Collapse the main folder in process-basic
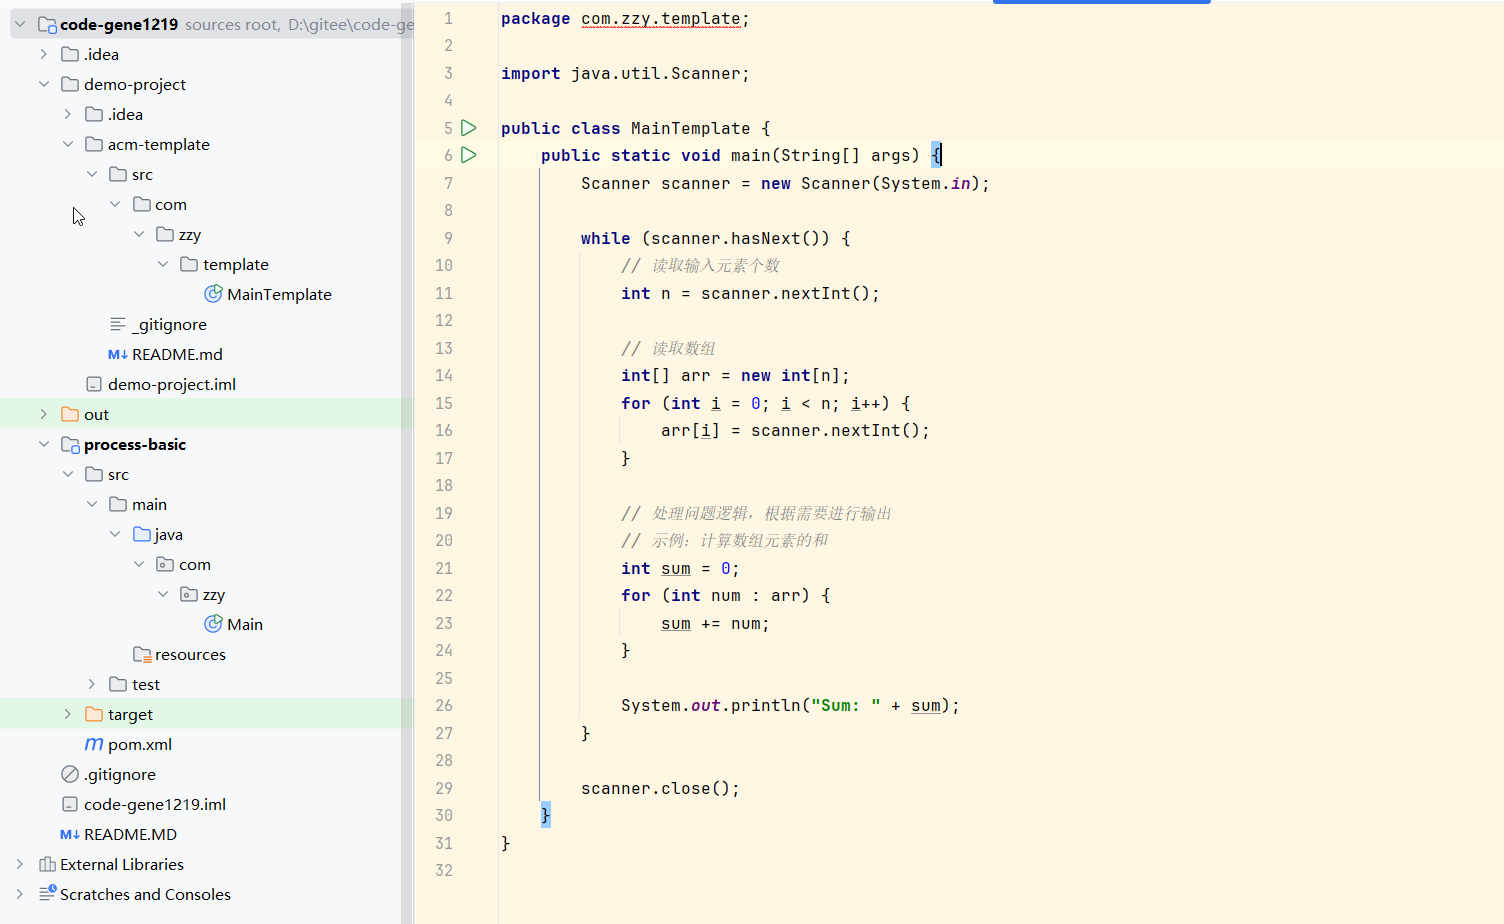The width and height of the screenshot is (1504, 924). coord(92,504)
